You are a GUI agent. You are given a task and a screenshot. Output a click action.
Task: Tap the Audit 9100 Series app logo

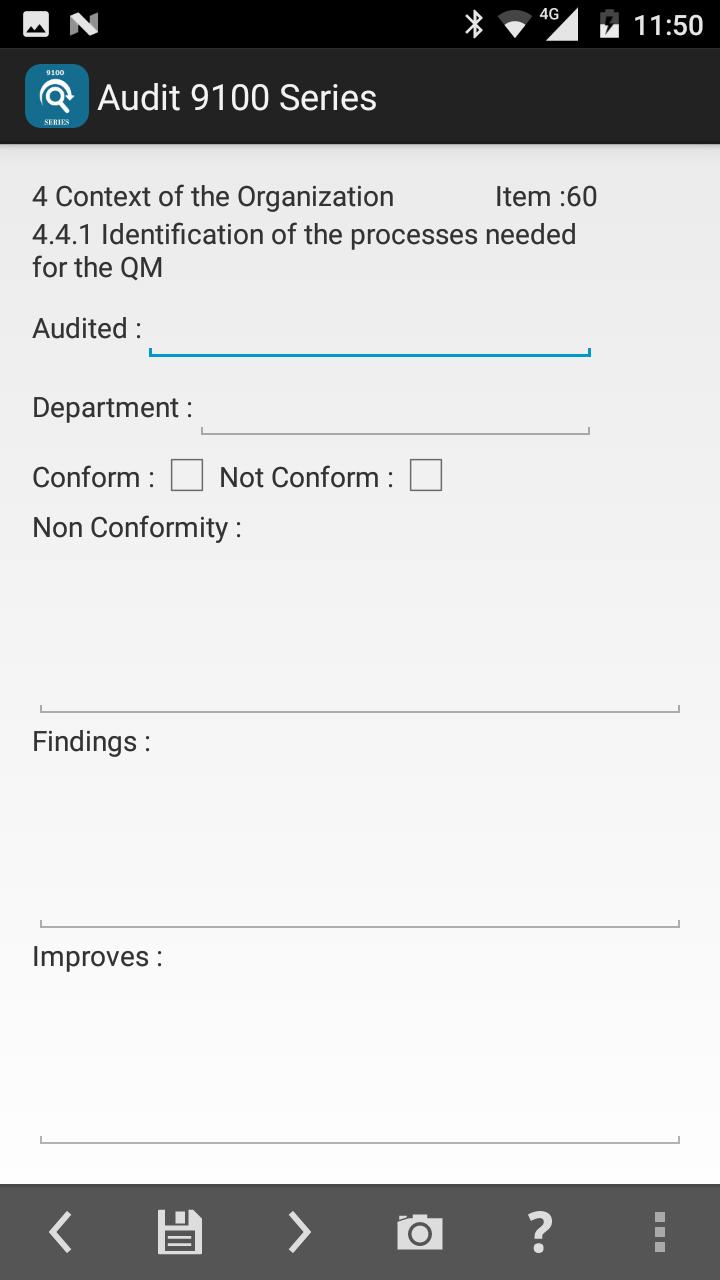coord(56,96)
